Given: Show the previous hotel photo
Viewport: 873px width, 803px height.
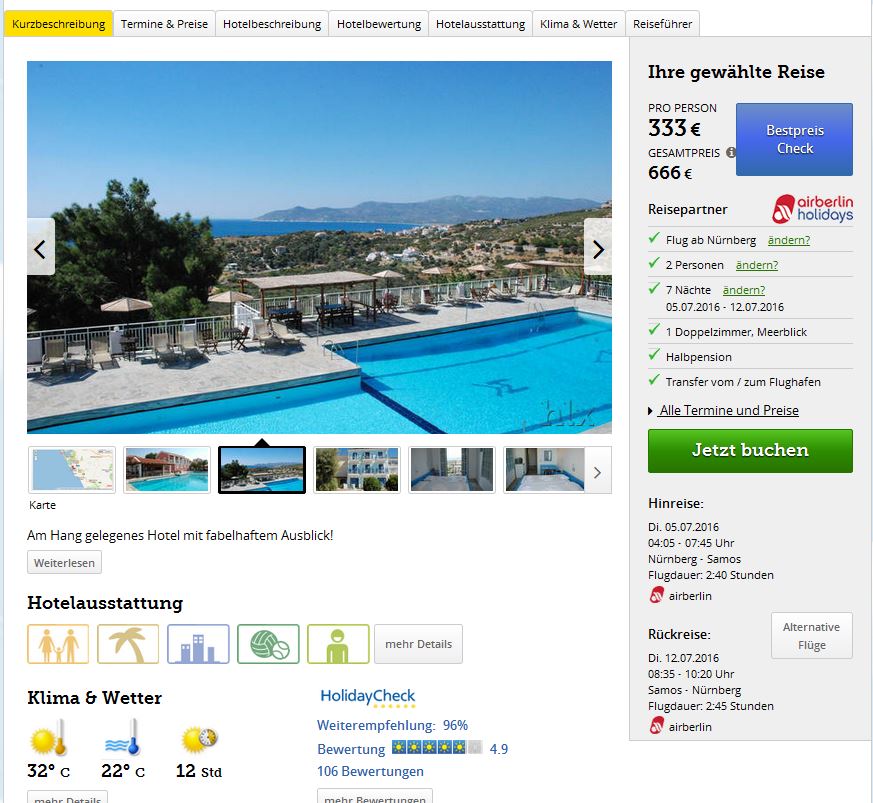Looking at the screenshot, I should [41, 249].
